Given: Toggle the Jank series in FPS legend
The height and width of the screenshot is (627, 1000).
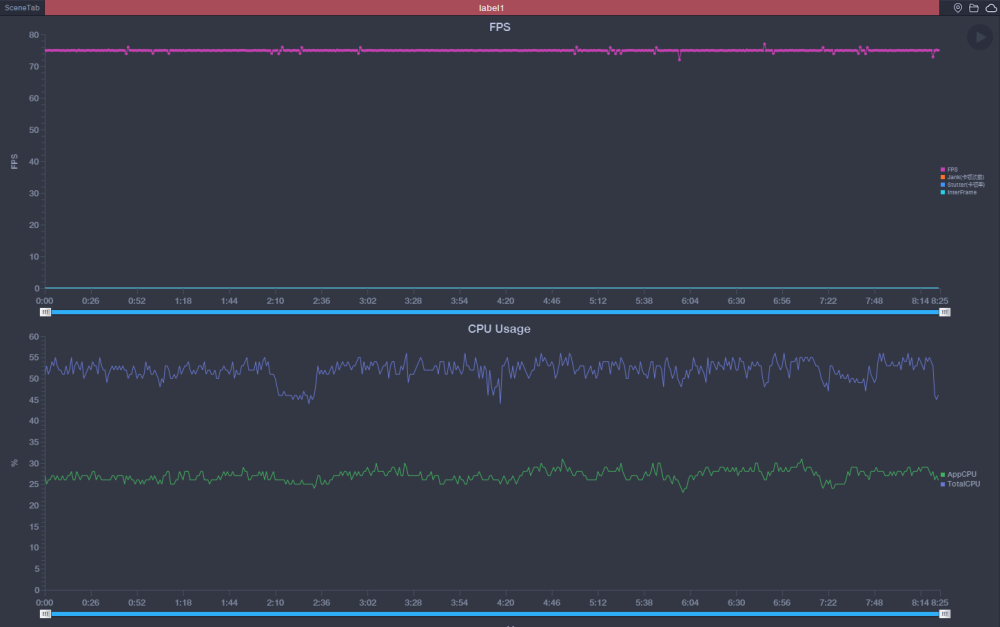Looking at the screenshot, I should [962, 177].
